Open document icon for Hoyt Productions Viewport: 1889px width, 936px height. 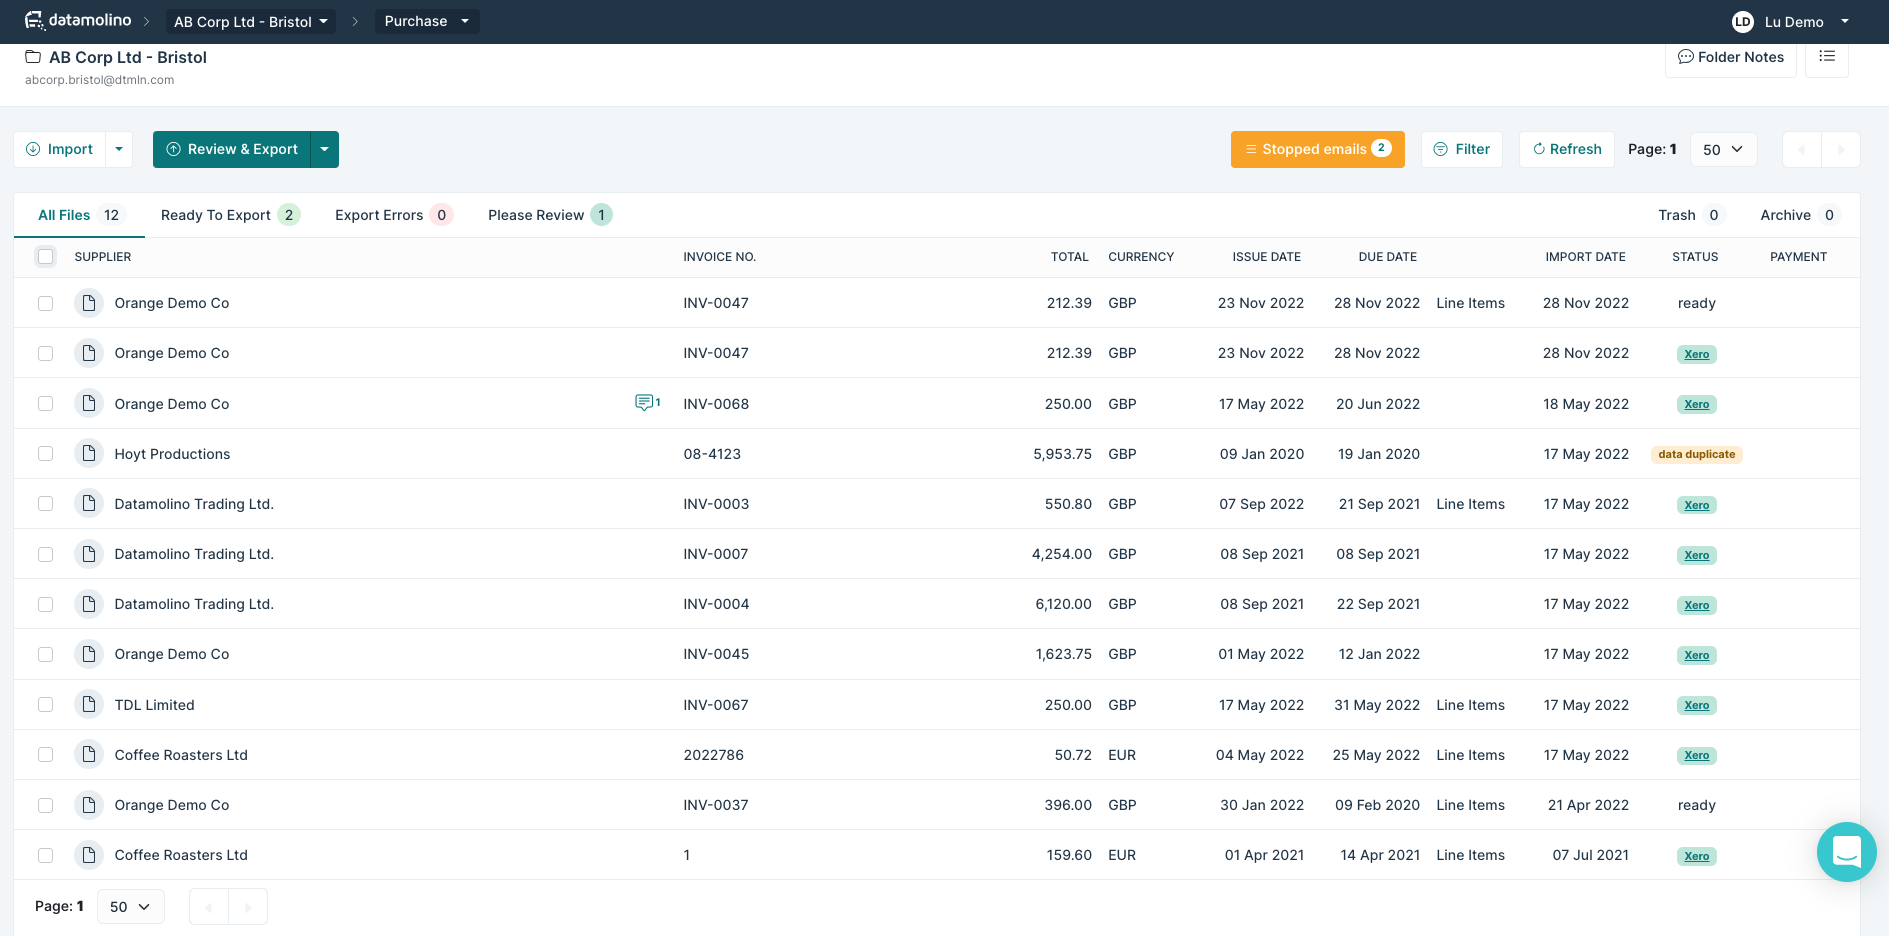(x=89, y=454)
